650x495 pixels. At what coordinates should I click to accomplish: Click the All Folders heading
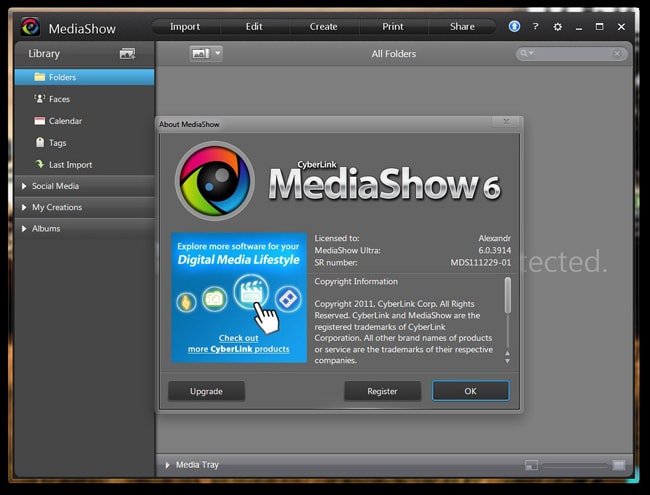pos(394,54)
